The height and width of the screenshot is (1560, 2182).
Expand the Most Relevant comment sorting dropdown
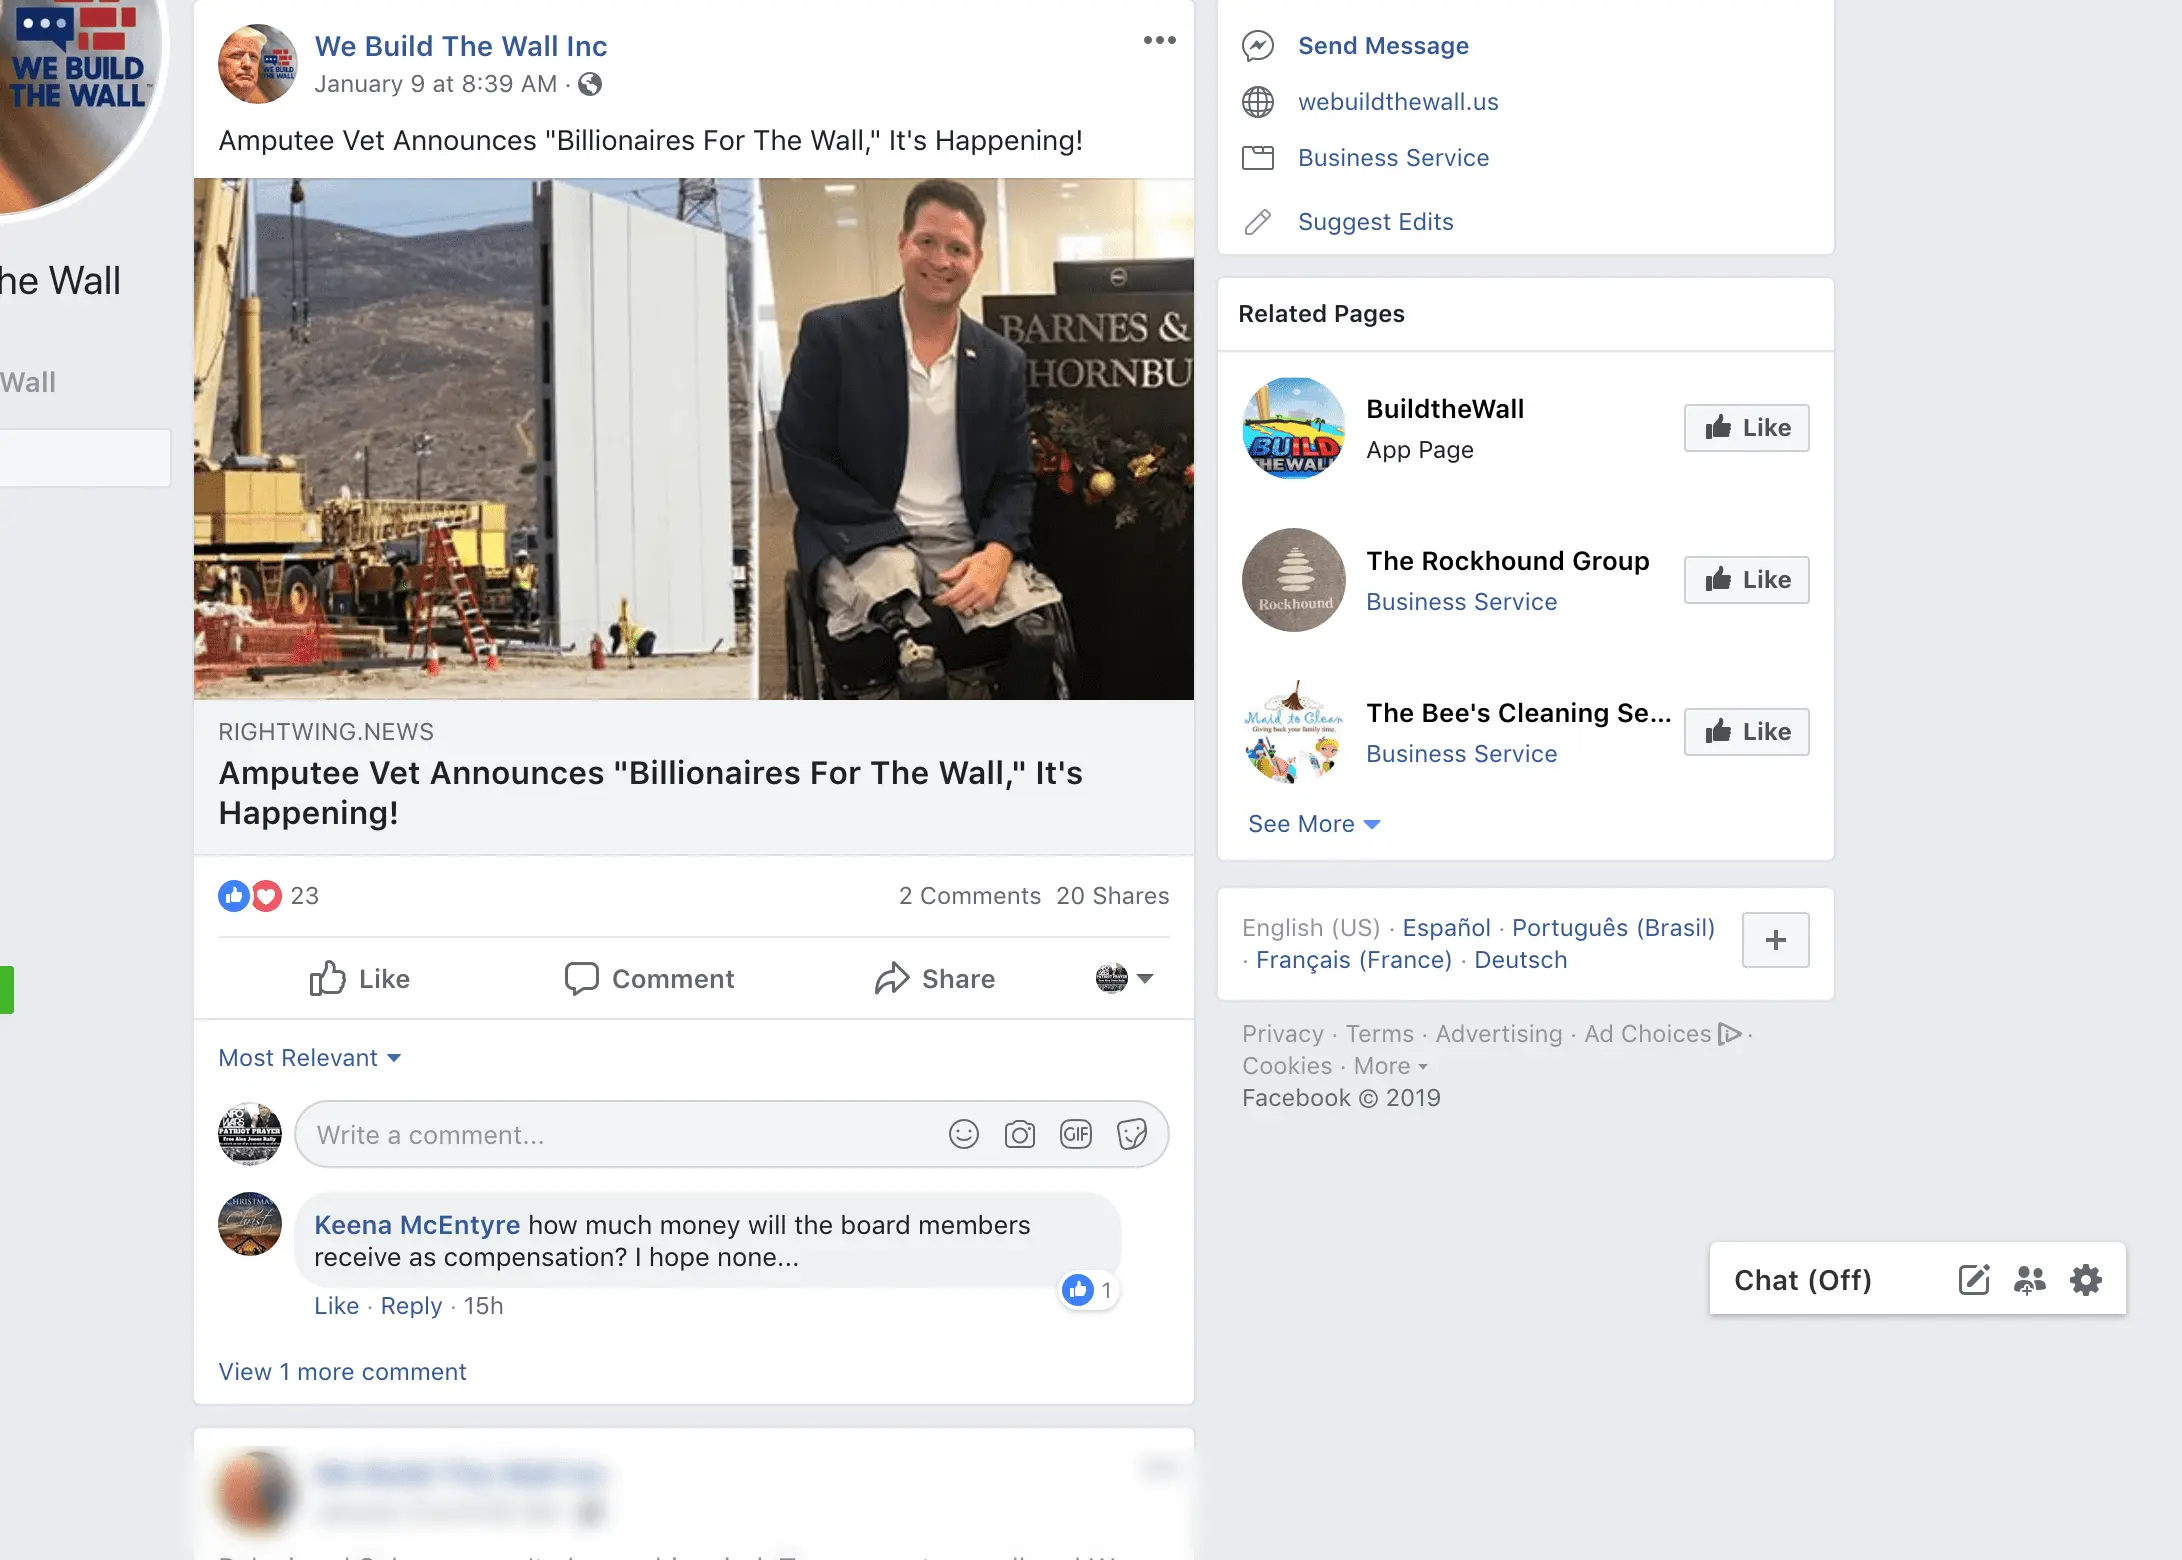(x=310, y=1058)
